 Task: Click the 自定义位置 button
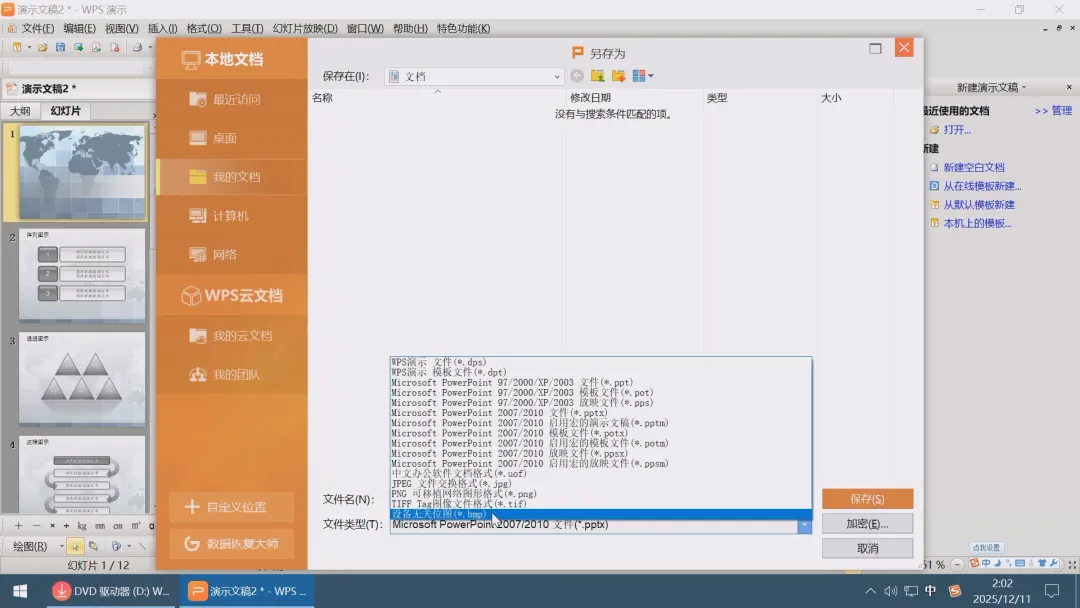[x=231, y=507]
